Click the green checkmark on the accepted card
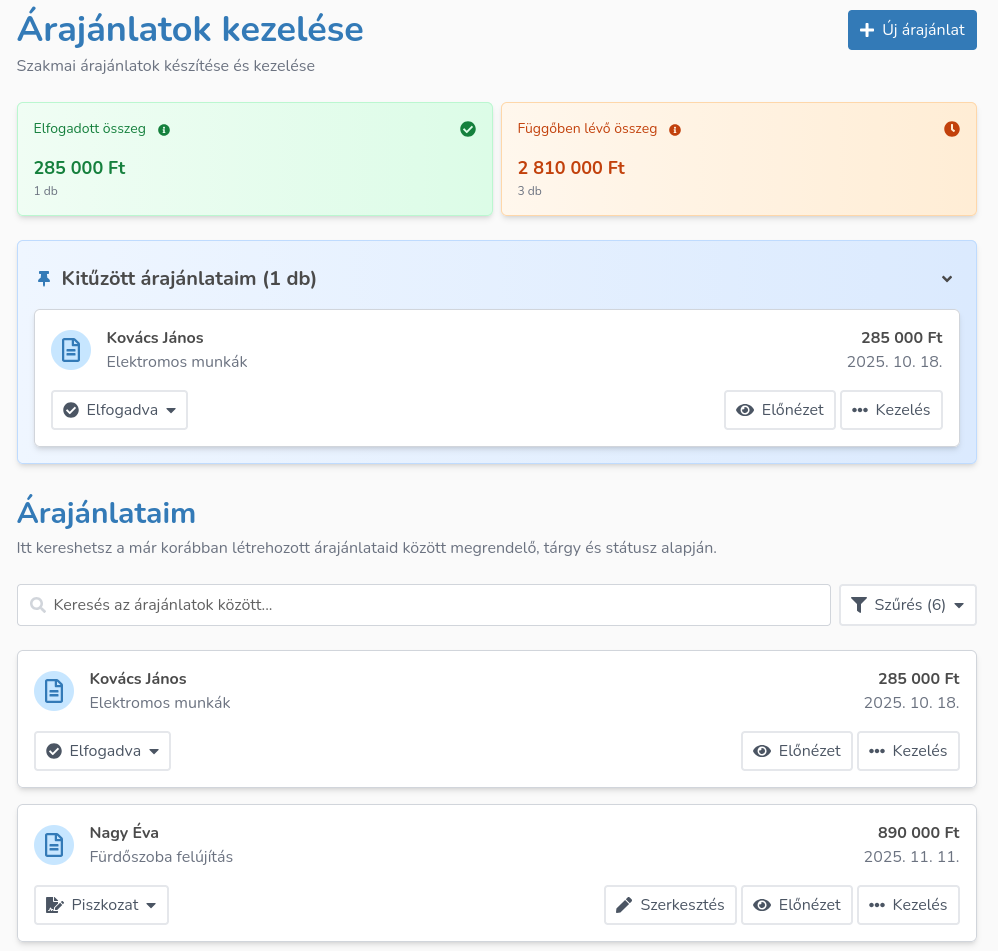The width and height of the screenshot is (998, 951). coord(467,128)
